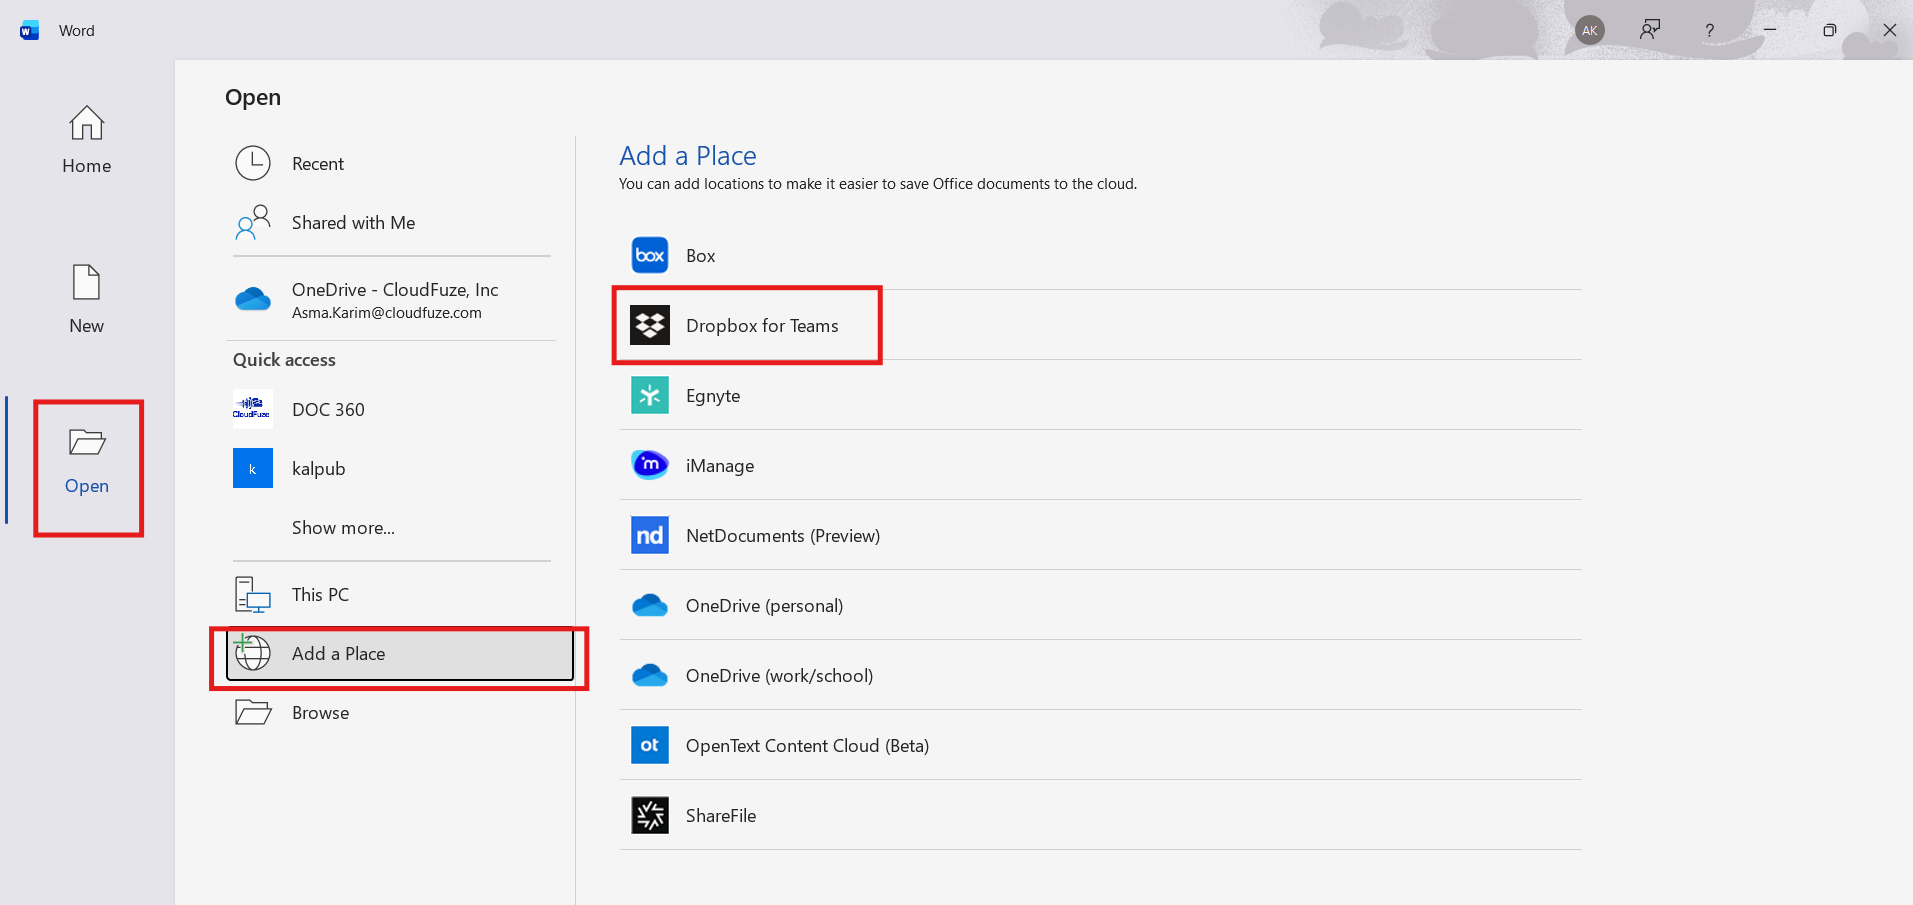
Task: Expand Show more under Quick access
Action: pos(342,527)
